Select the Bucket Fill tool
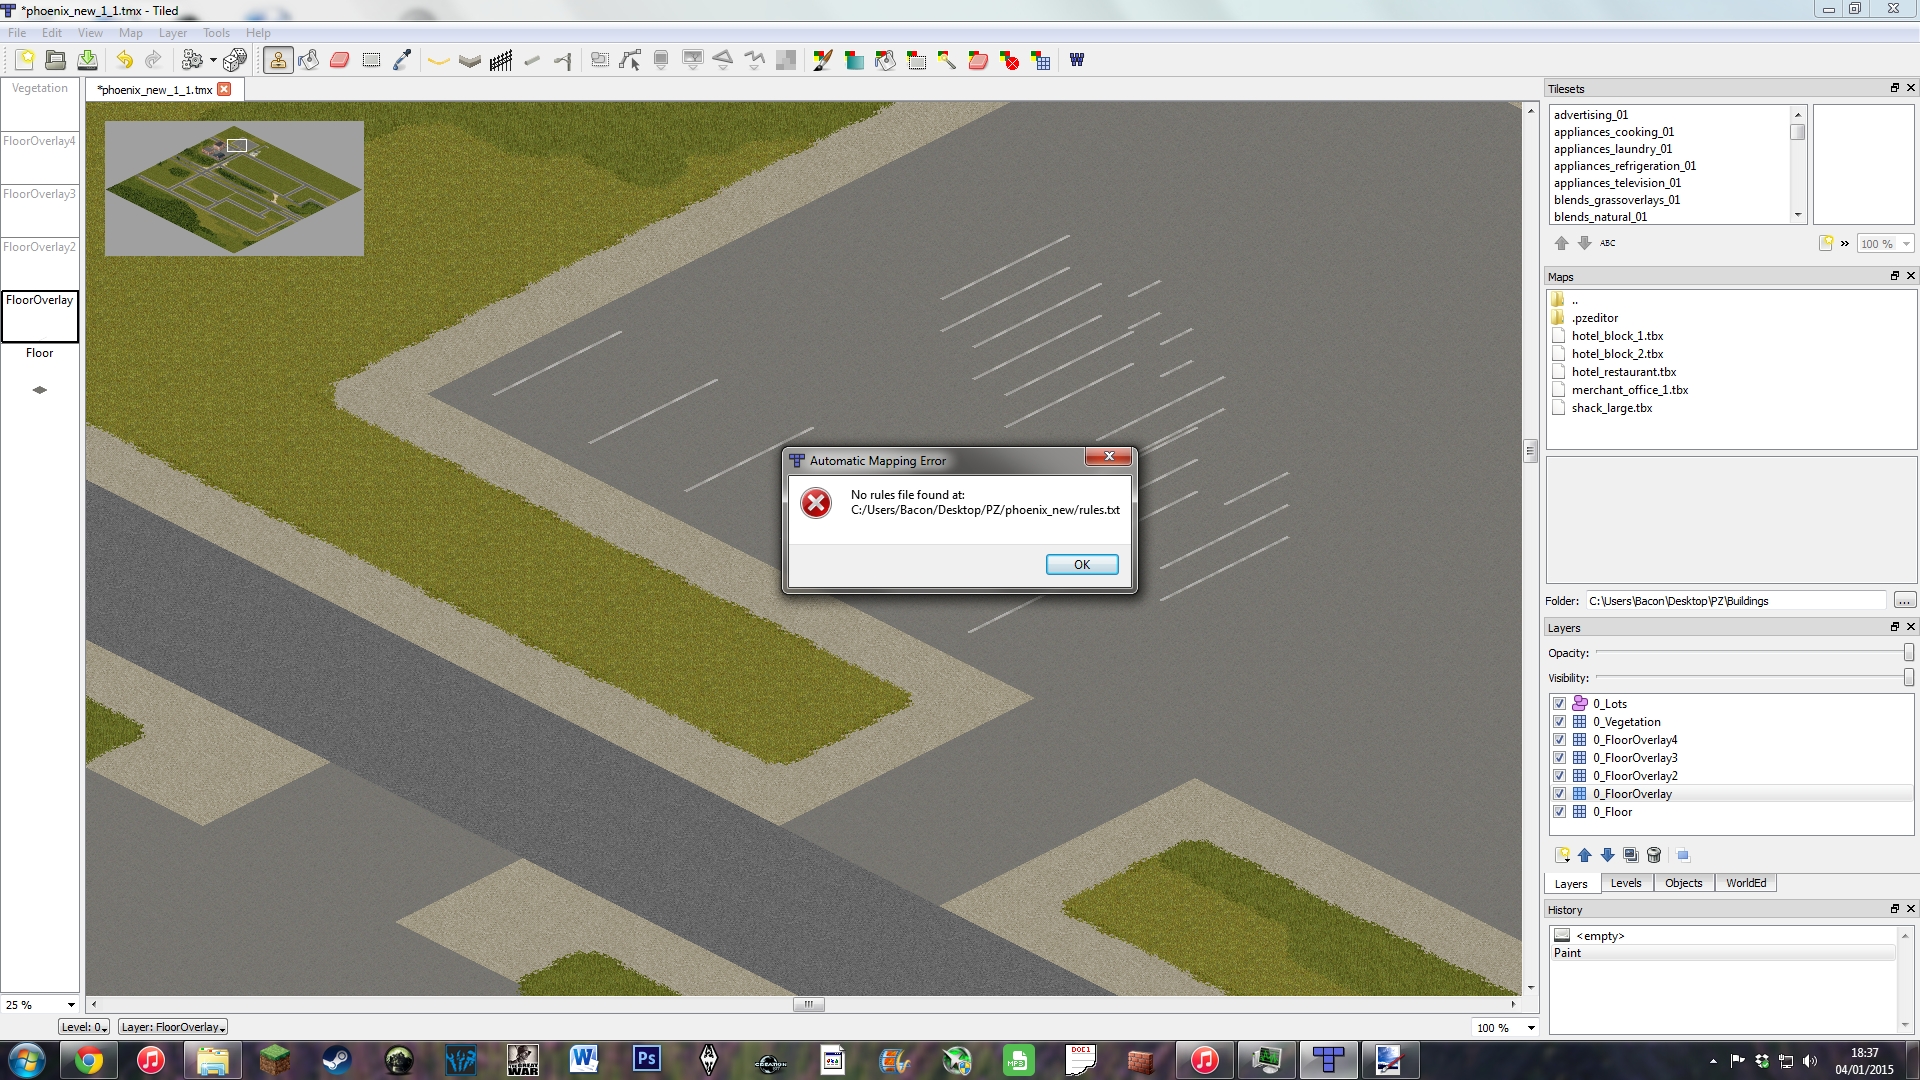Viewport: 1920px width, 1080px height. (x=309, y=60)
